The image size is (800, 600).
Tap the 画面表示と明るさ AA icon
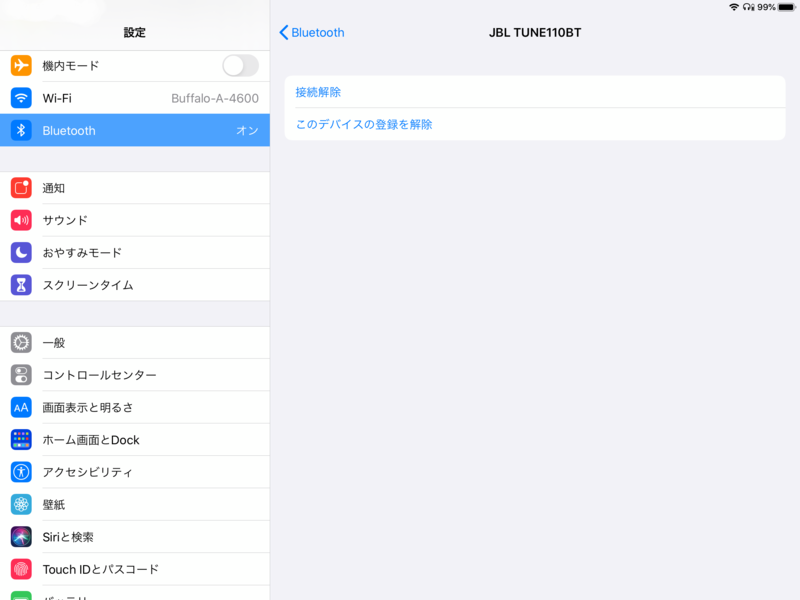coord(21,407)
